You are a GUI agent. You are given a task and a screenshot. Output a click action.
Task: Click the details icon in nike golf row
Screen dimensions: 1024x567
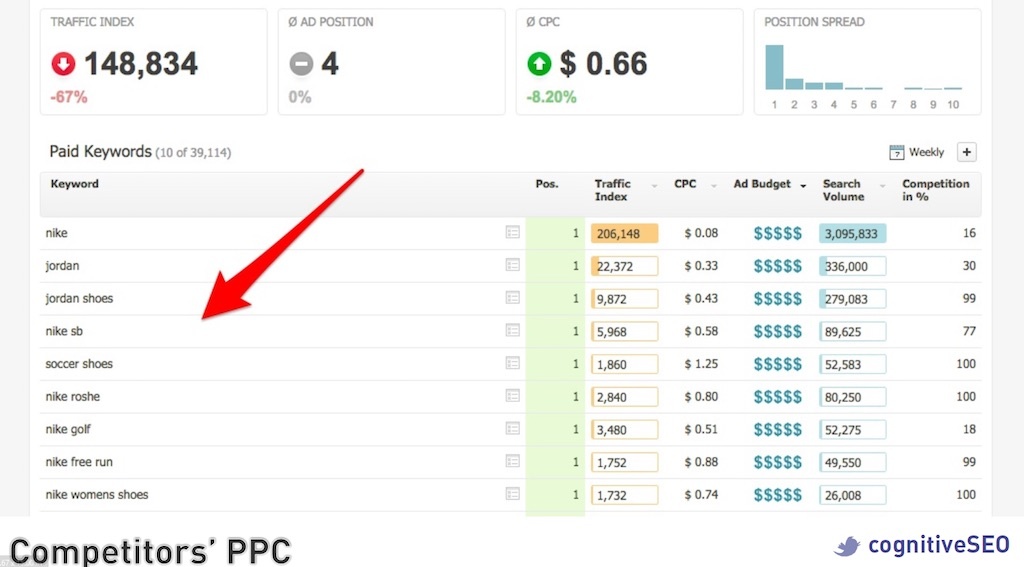point(512,429)
